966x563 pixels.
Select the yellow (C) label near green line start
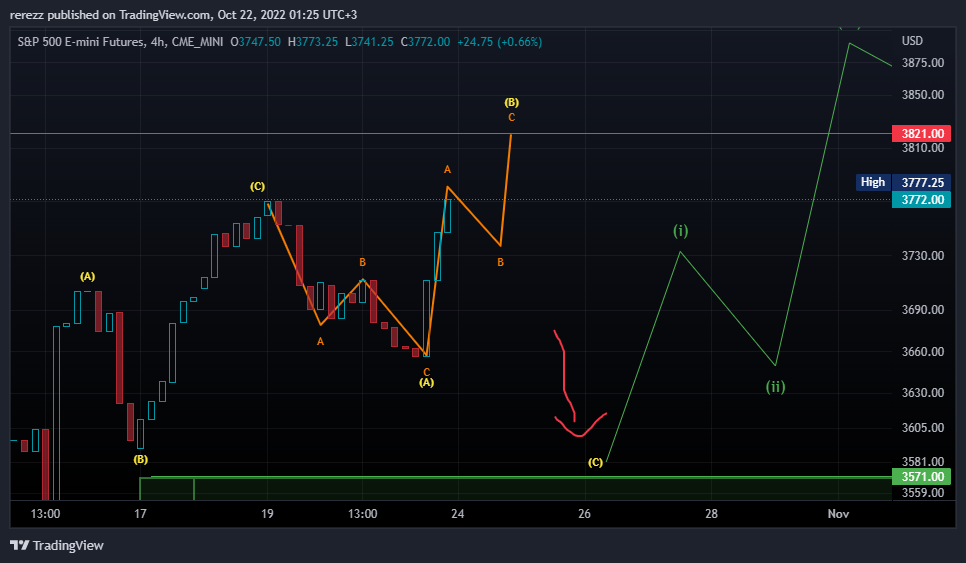pos(595,463)
